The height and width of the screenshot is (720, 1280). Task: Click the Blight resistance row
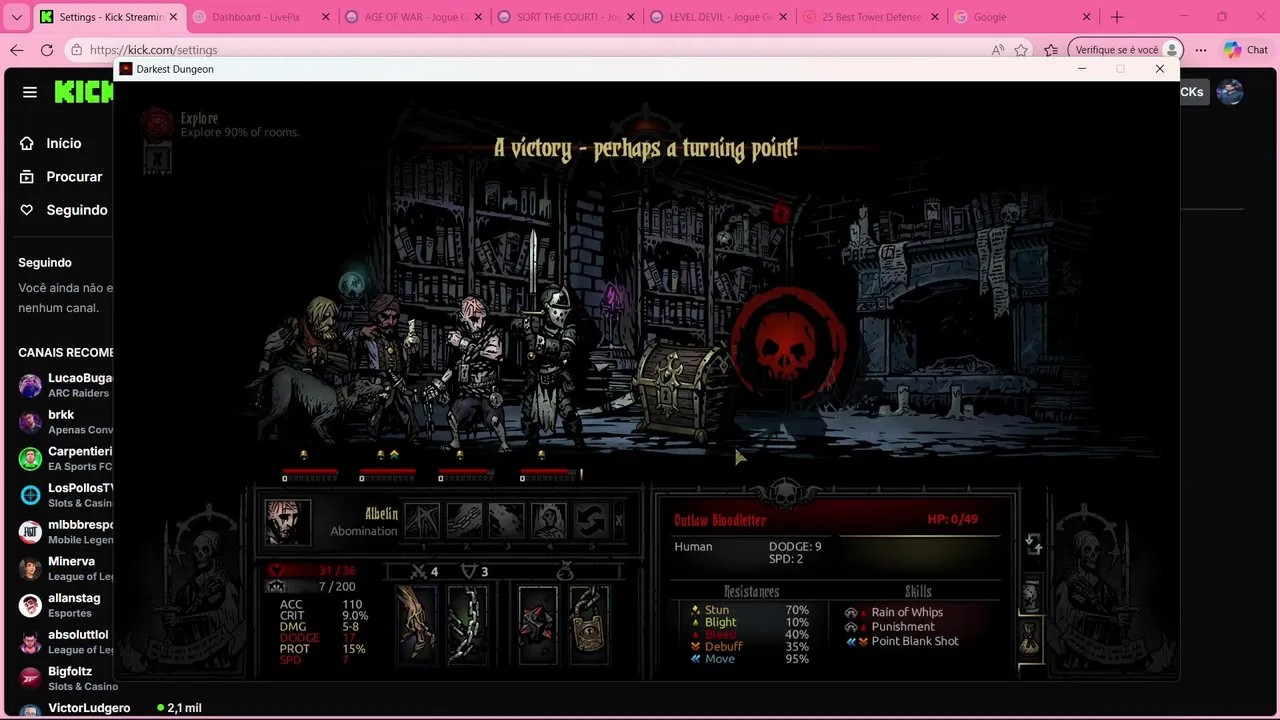coord(749,622)
